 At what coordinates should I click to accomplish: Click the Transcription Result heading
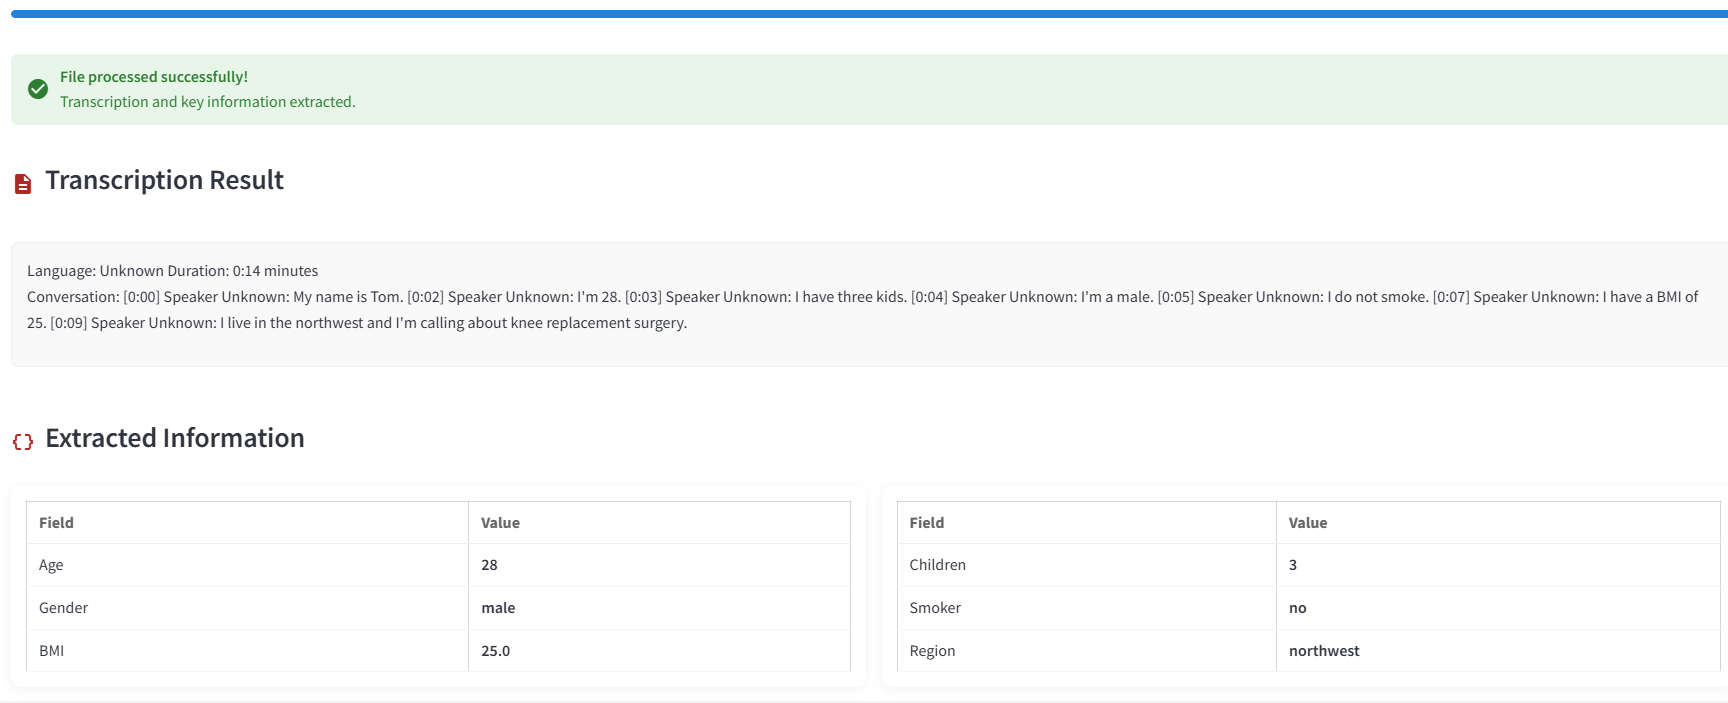(x=165, y=180)
